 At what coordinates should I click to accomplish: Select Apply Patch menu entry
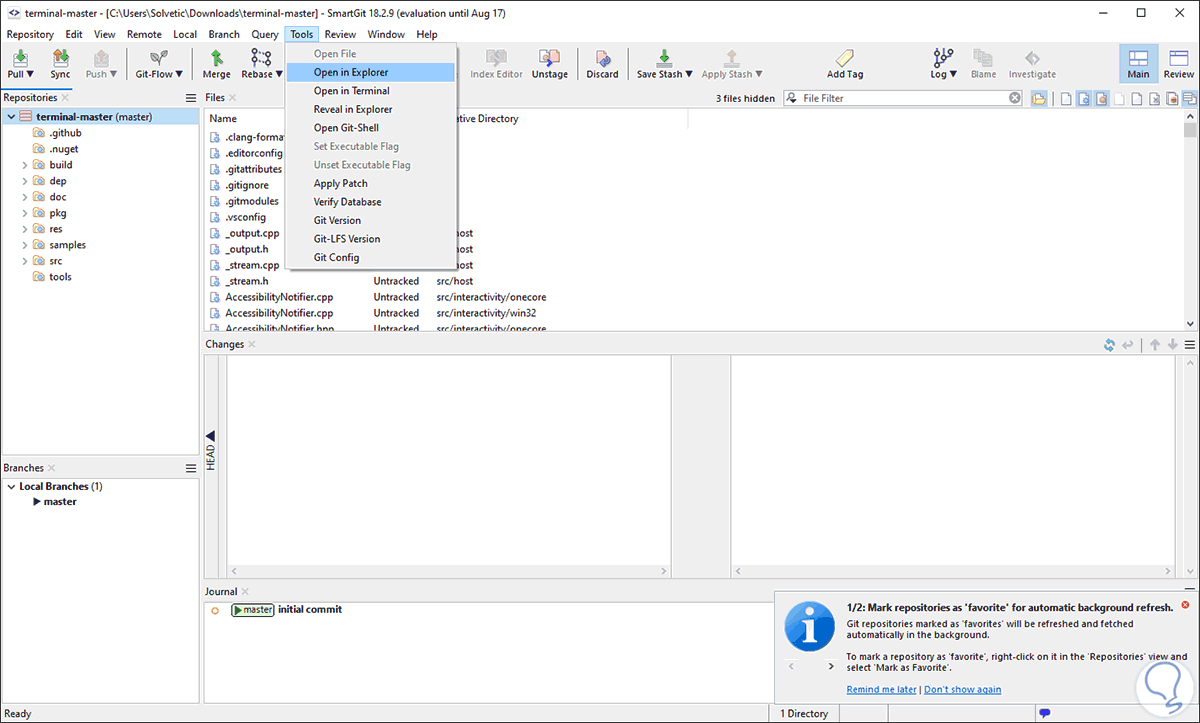pos(370,183)
